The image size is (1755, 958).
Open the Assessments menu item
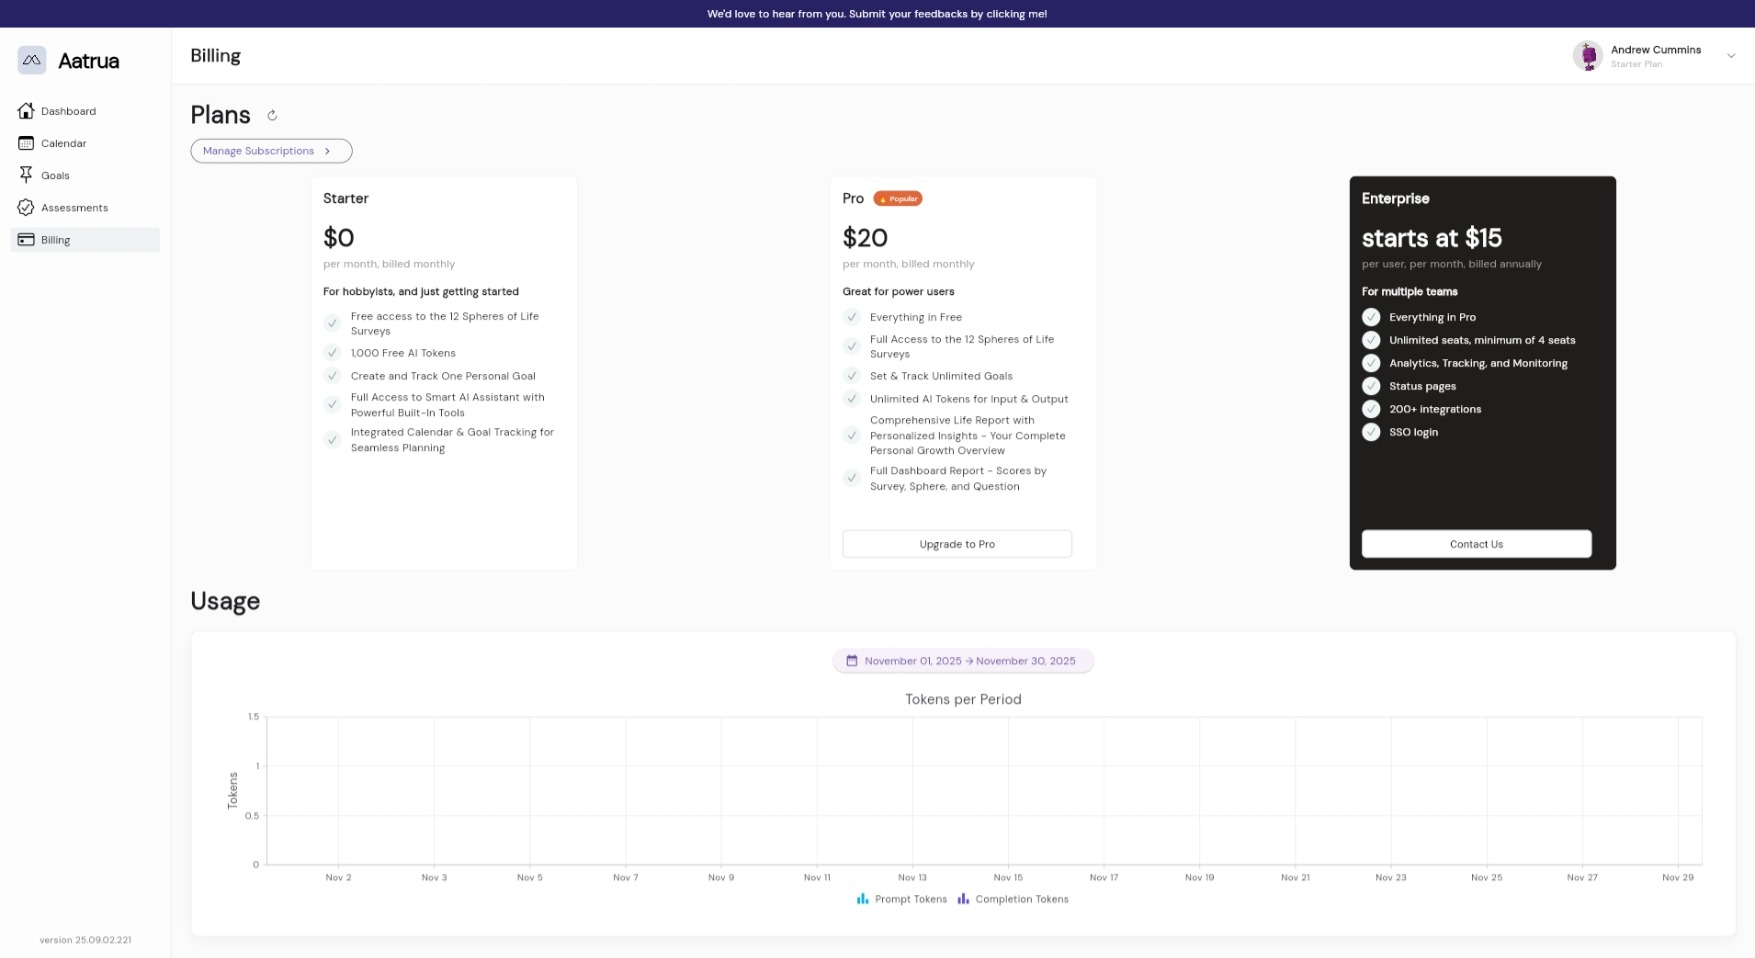[74, 208]
